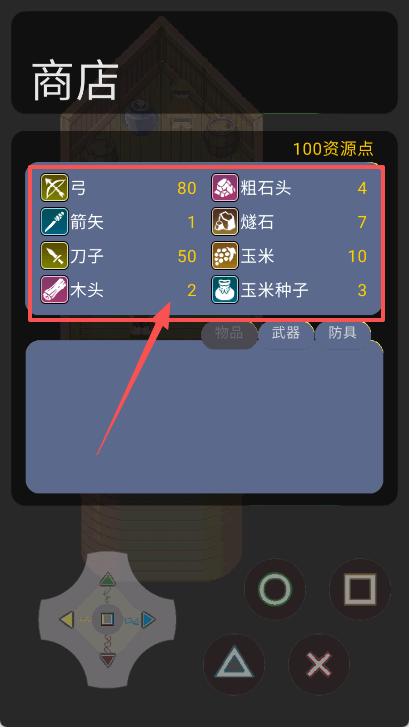409x727 pixels.
Task: Select the arrow (箭矢) item icon
Action: (x=54, y=222)
